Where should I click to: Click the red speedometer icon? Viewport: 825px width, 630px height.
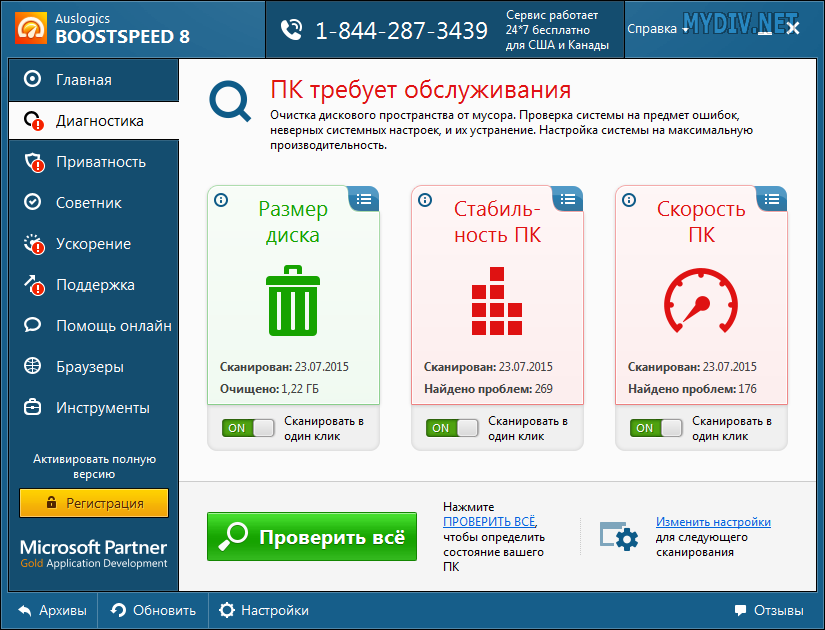701,301
